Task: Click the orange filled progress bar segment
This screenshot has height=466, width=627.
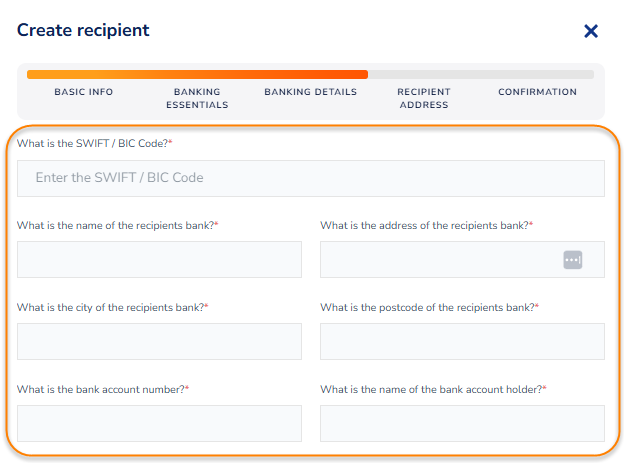Action: (x=197, y=74)
